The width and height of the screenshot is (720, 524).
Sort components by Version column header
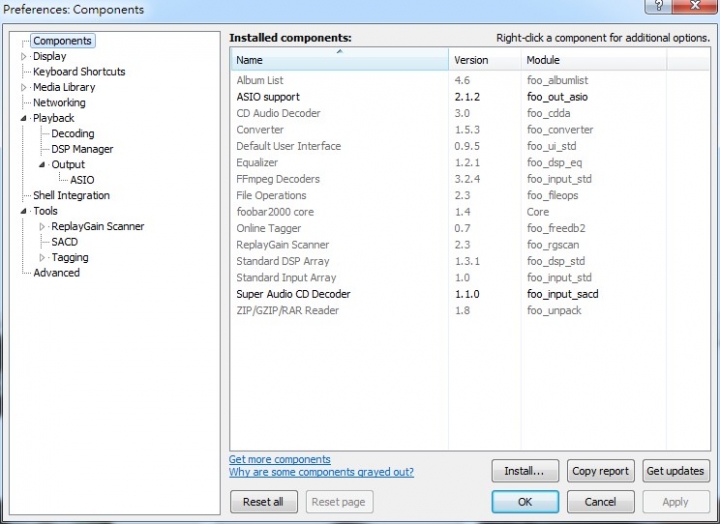(485, 60)
